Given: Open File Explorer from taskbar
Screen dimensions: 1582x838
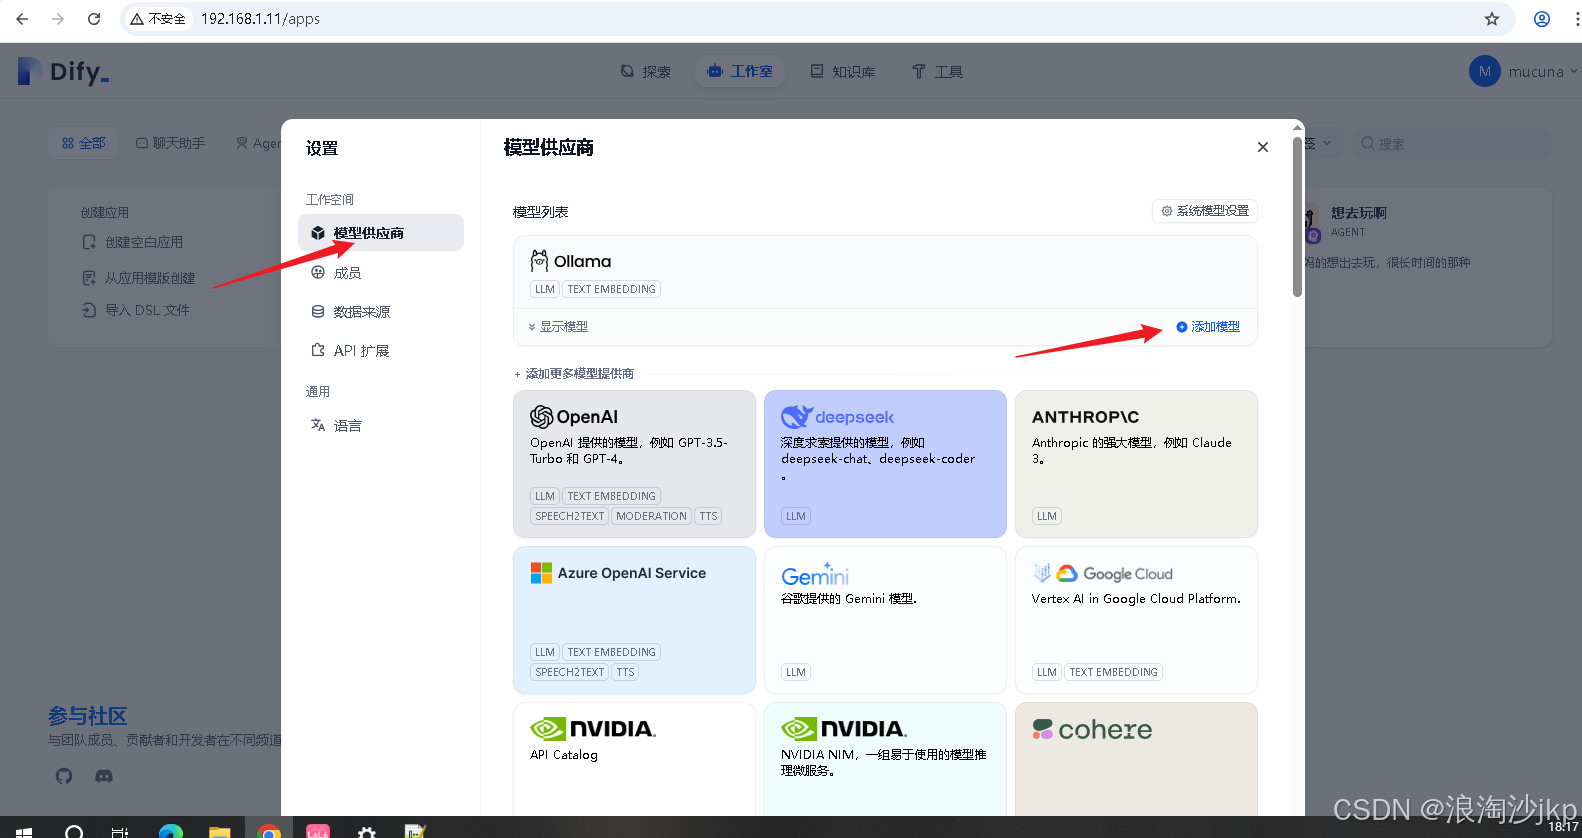Looking at the screenshot, I should click(220, 830).
